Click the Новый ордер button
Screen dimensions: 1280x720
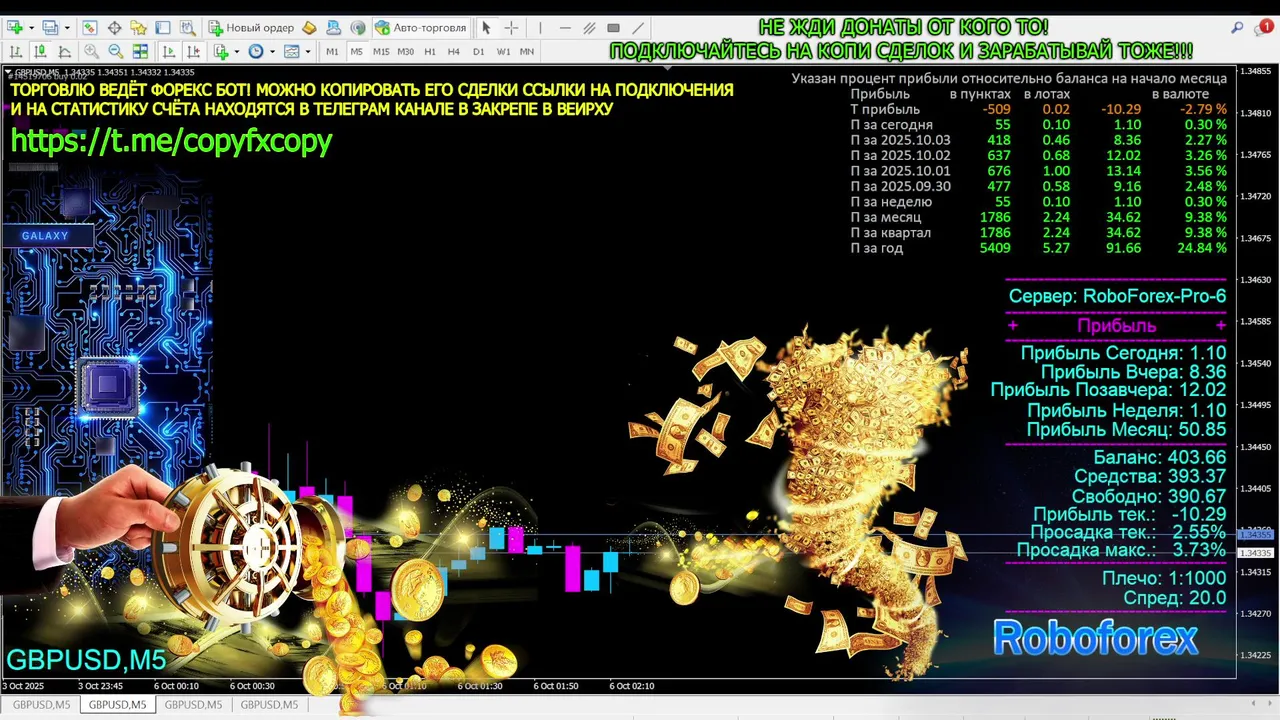pos(250,28)
